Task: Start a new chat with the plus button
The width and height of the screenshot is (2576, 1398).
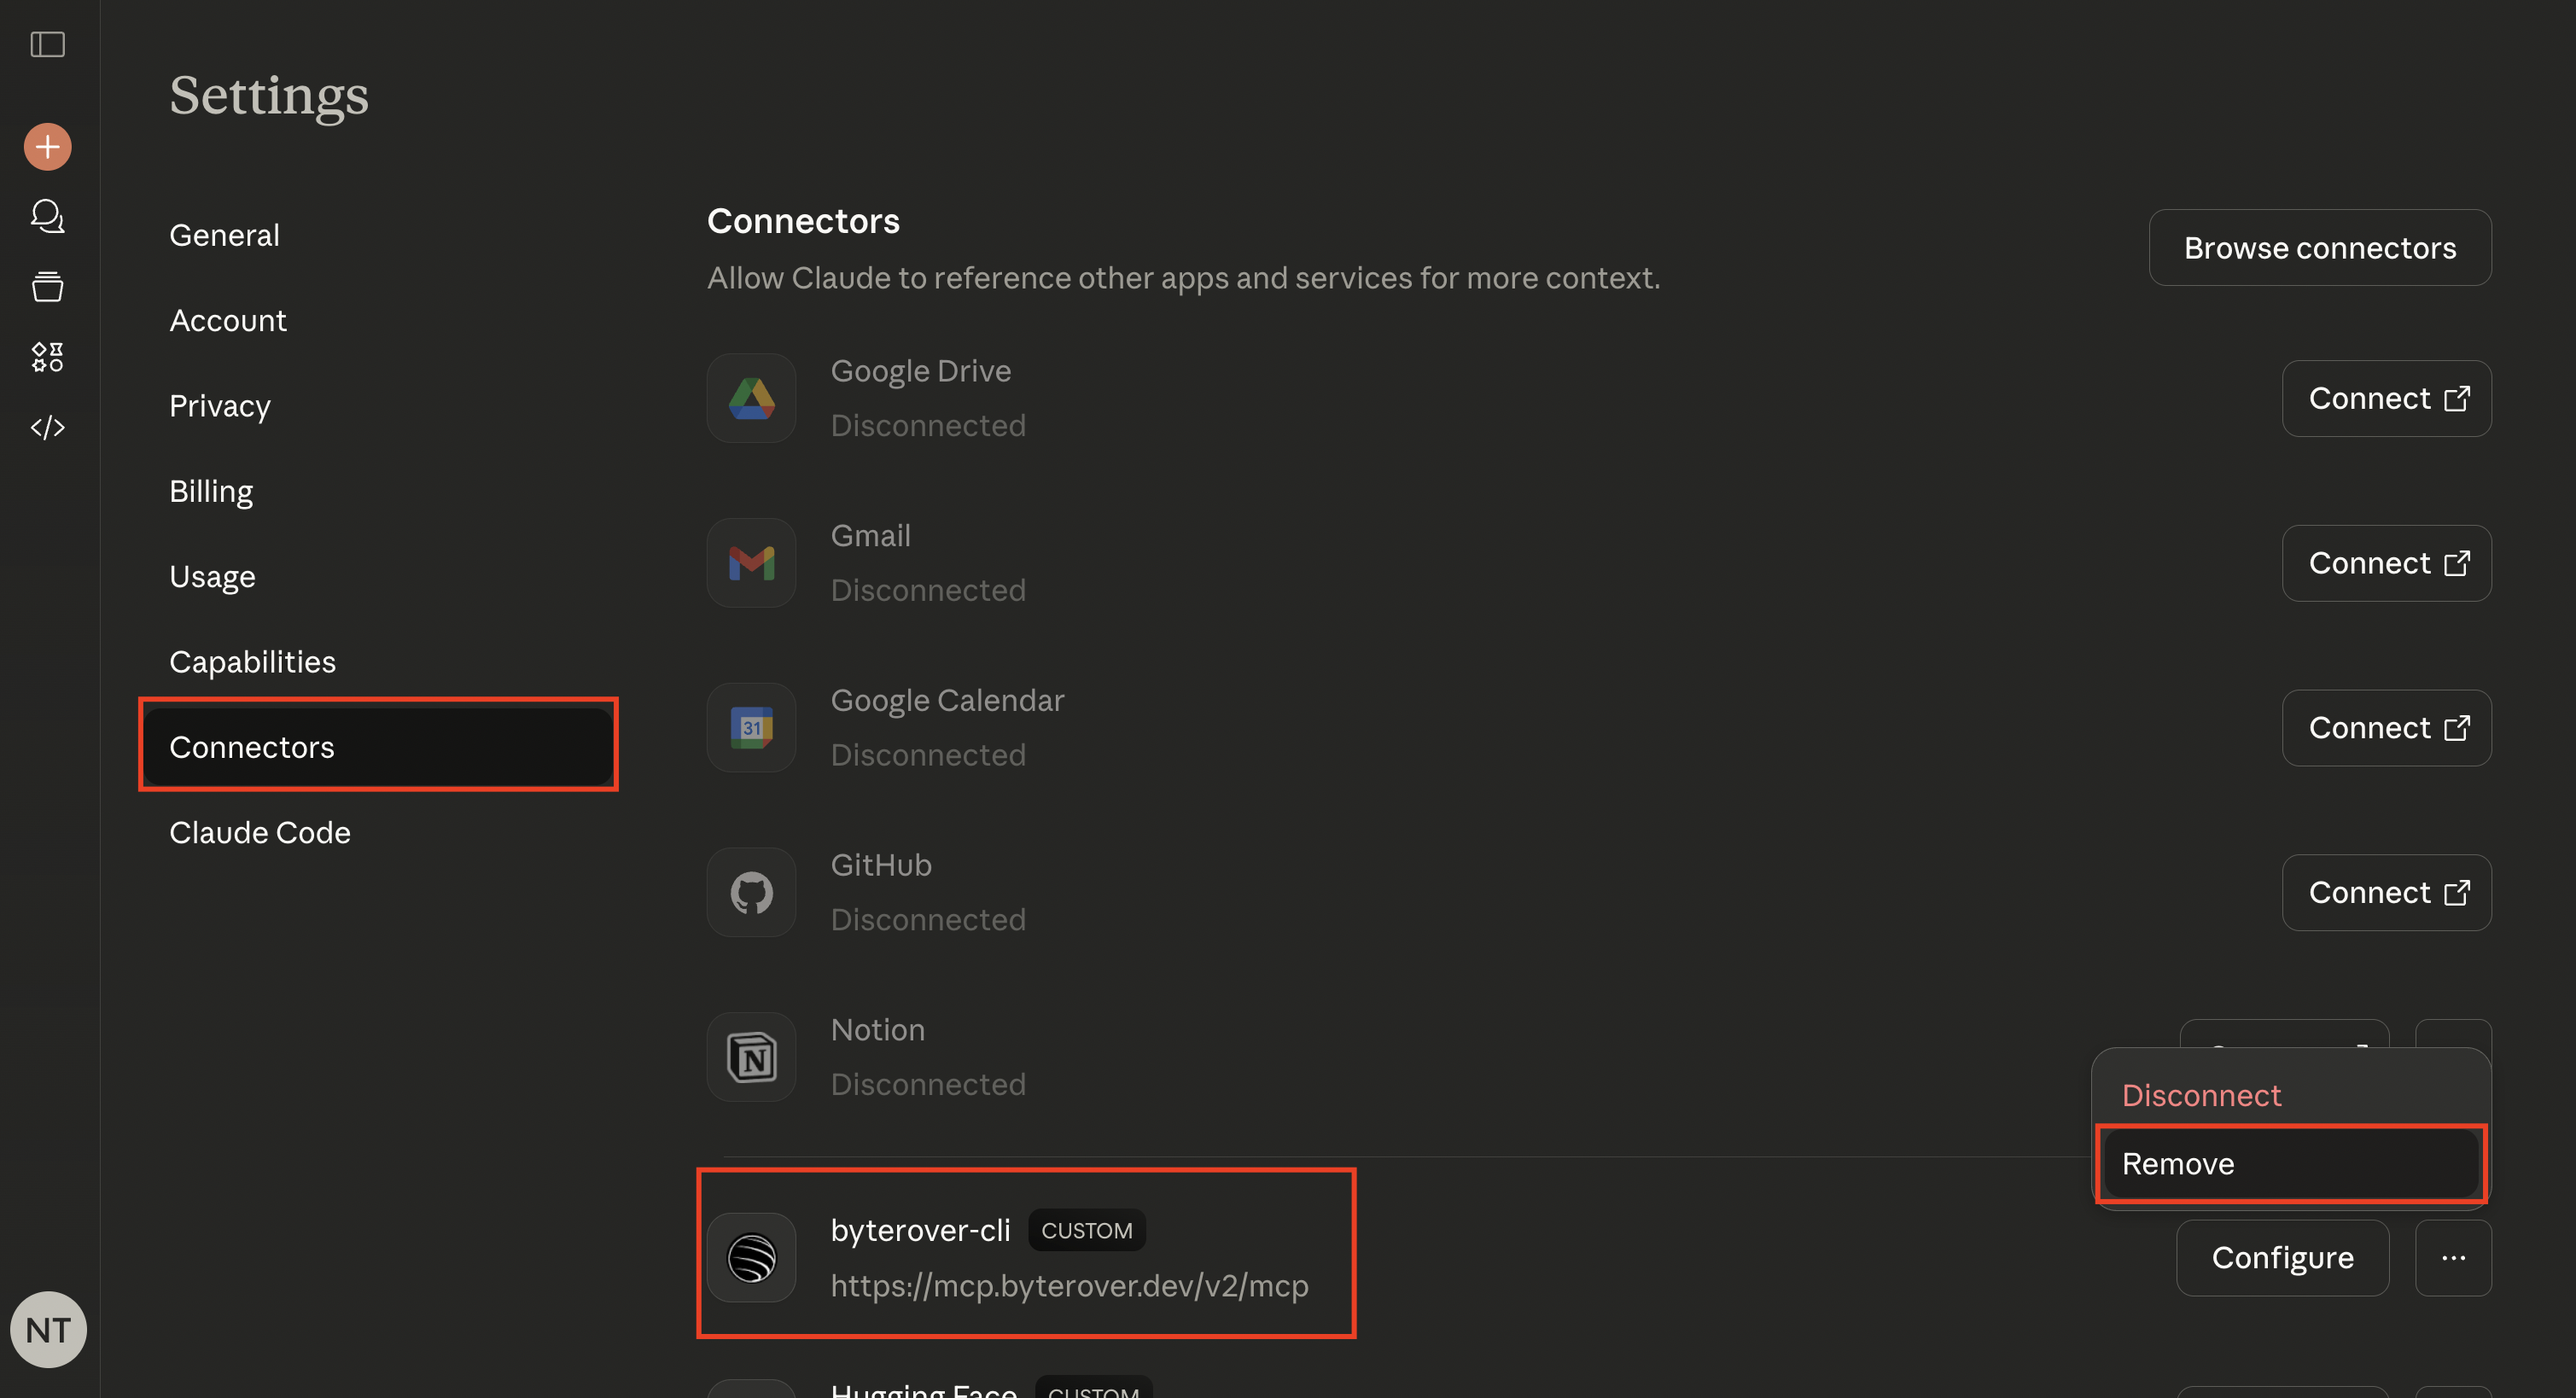Action: point(47,146)
